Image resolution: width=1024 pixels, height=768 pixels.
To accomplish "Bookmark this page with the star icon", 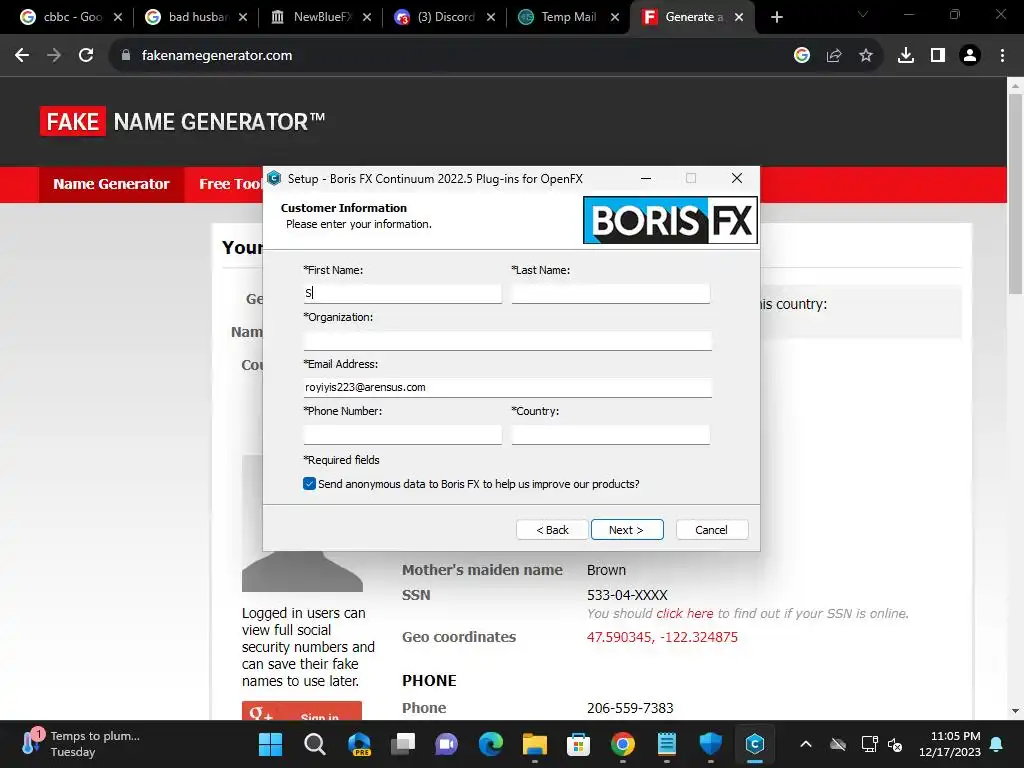I will click(866, 56).
